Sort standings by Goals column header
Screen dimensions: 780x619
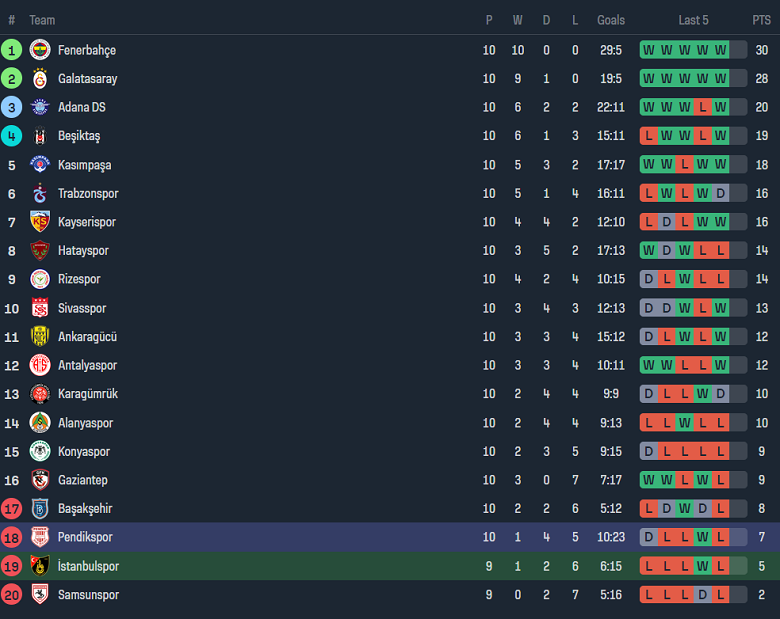pos(611,20)
